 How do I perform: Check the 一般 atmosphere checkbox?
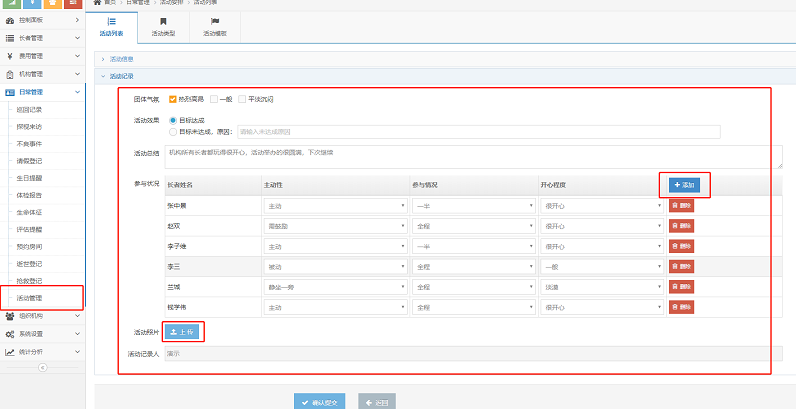213,99
